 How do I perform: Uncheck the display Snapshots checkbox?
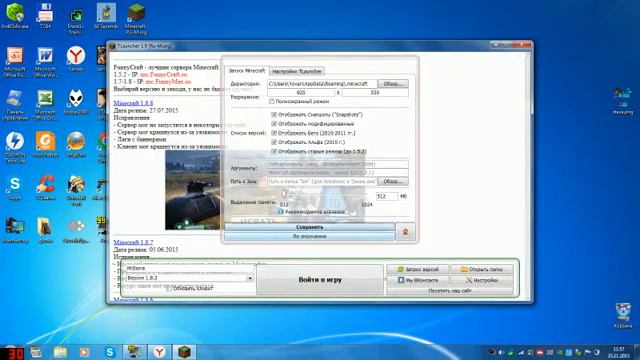coord(274,115)
